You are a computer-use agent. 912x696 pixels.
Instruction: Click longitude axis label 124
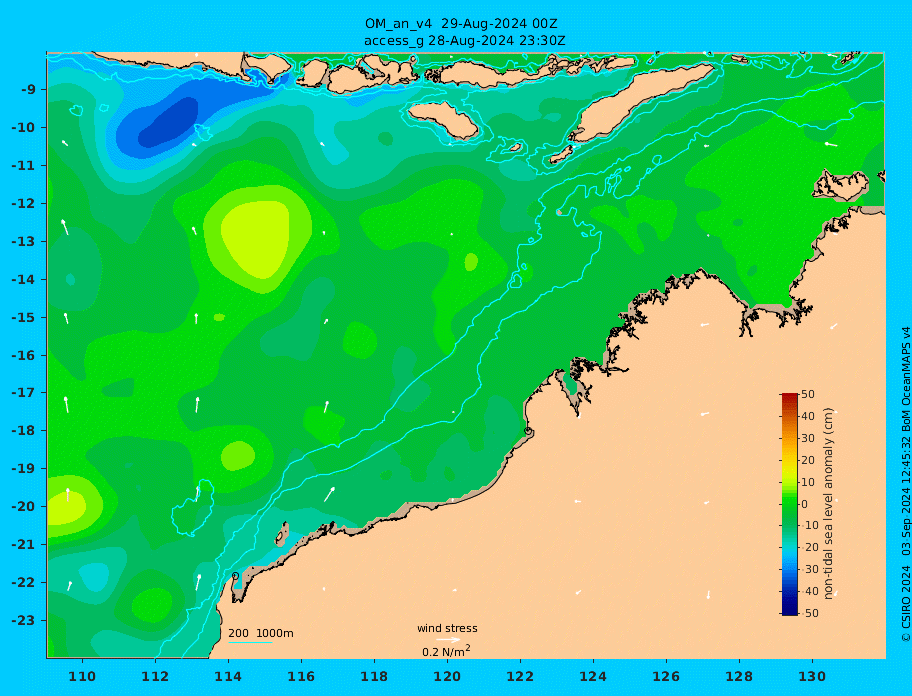click(x=593, y=677)
